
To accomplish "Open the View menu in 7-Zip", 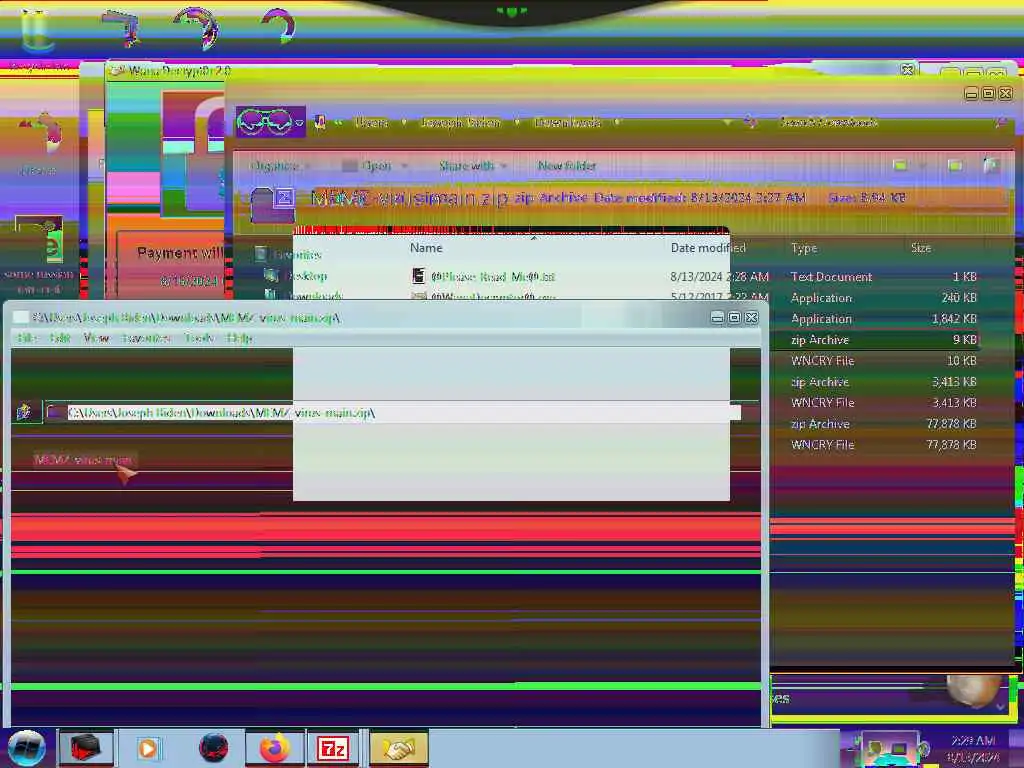I will [x=96, y=338].
